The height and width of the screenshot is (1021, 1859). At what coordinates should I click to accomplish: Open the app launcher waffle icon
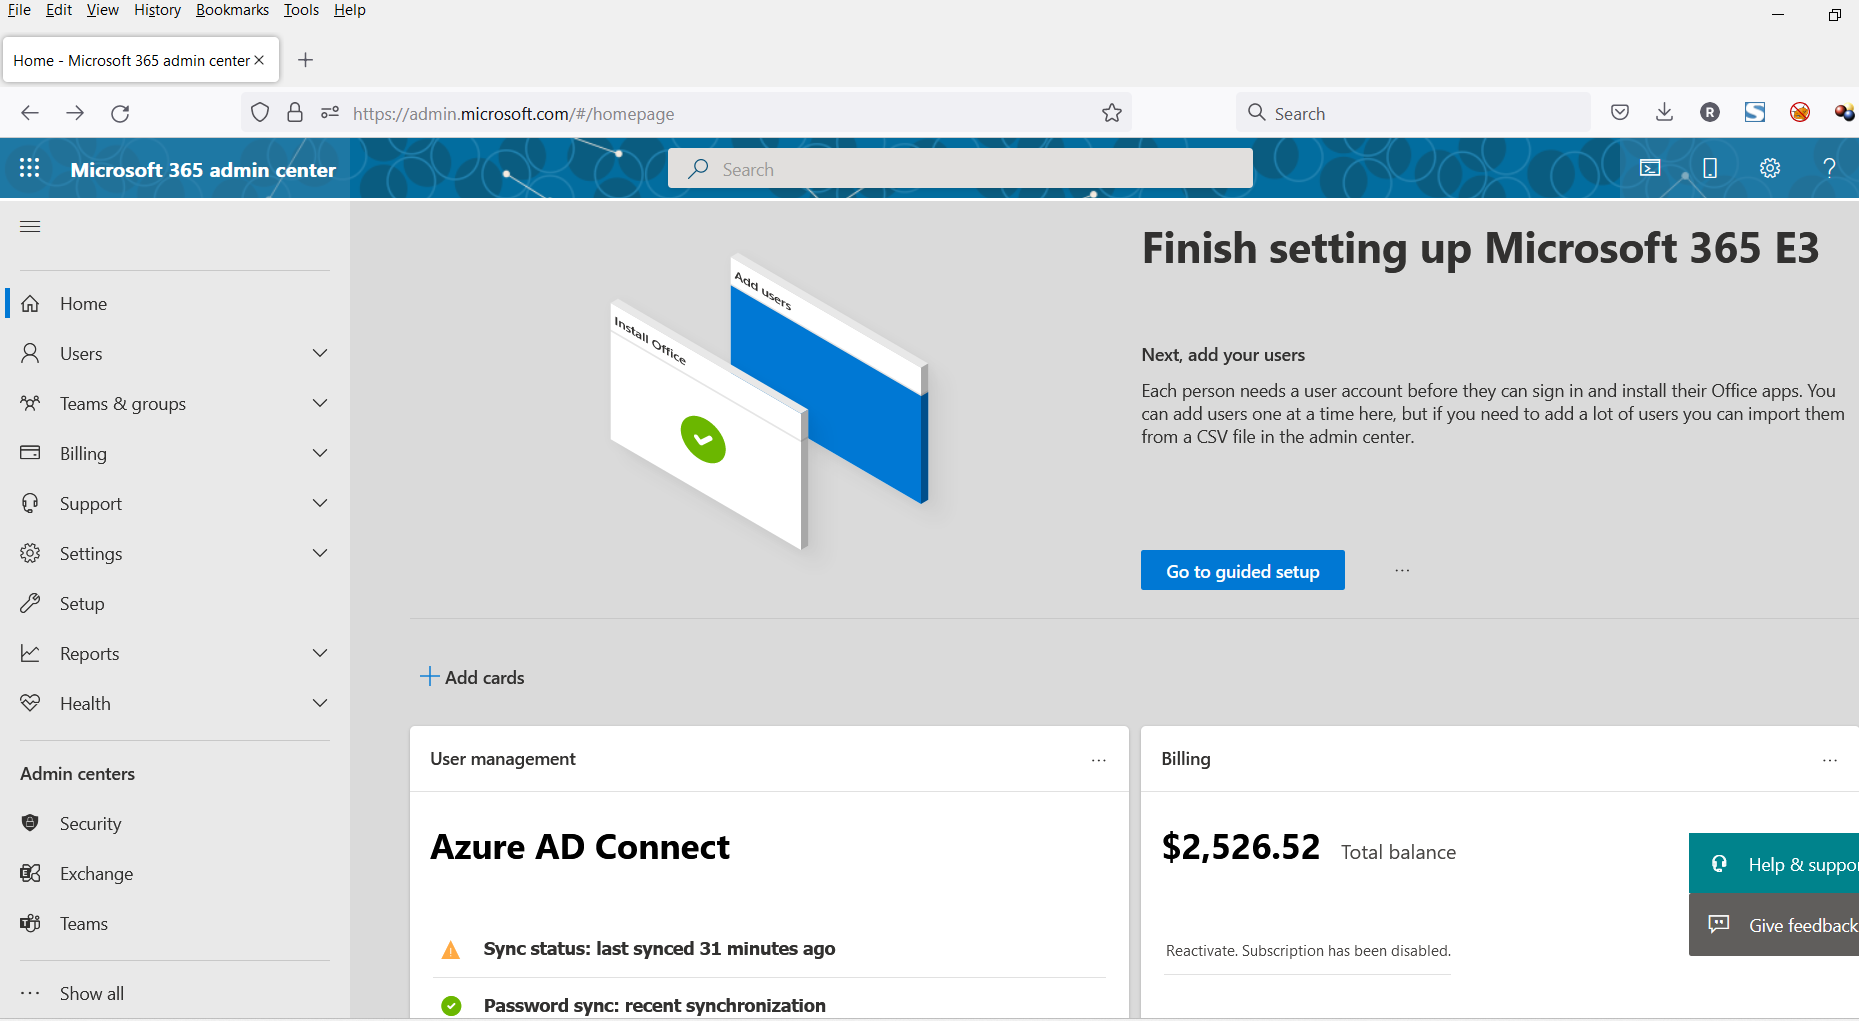tap(30, 168)
